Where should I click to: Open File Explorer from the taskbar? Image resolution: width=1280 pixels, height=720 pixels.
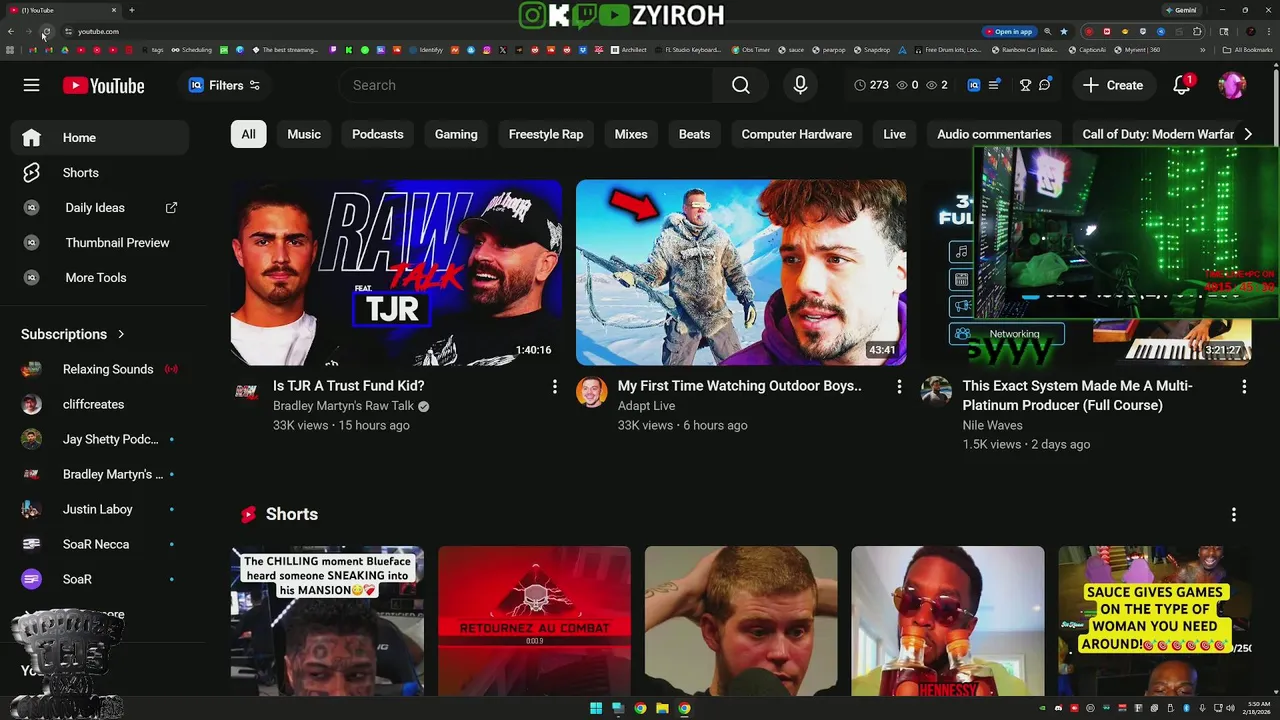(x=662, y=708)
